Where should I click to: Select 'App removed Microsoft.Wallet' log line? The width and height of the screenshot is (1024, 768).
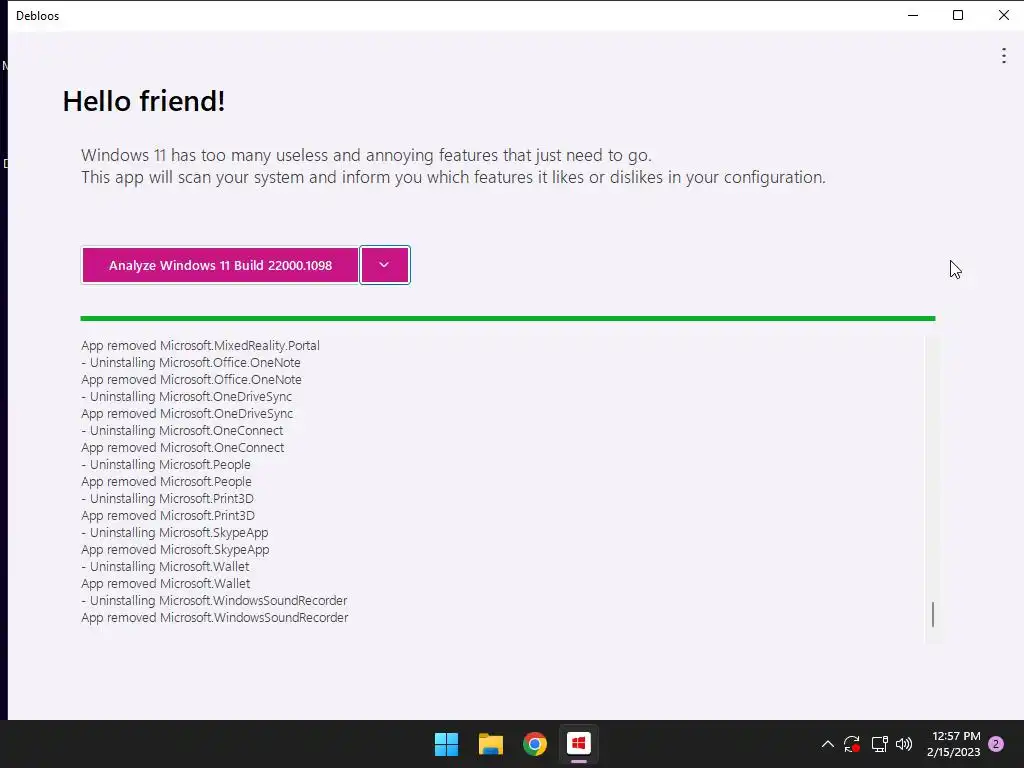coord(166,583)
